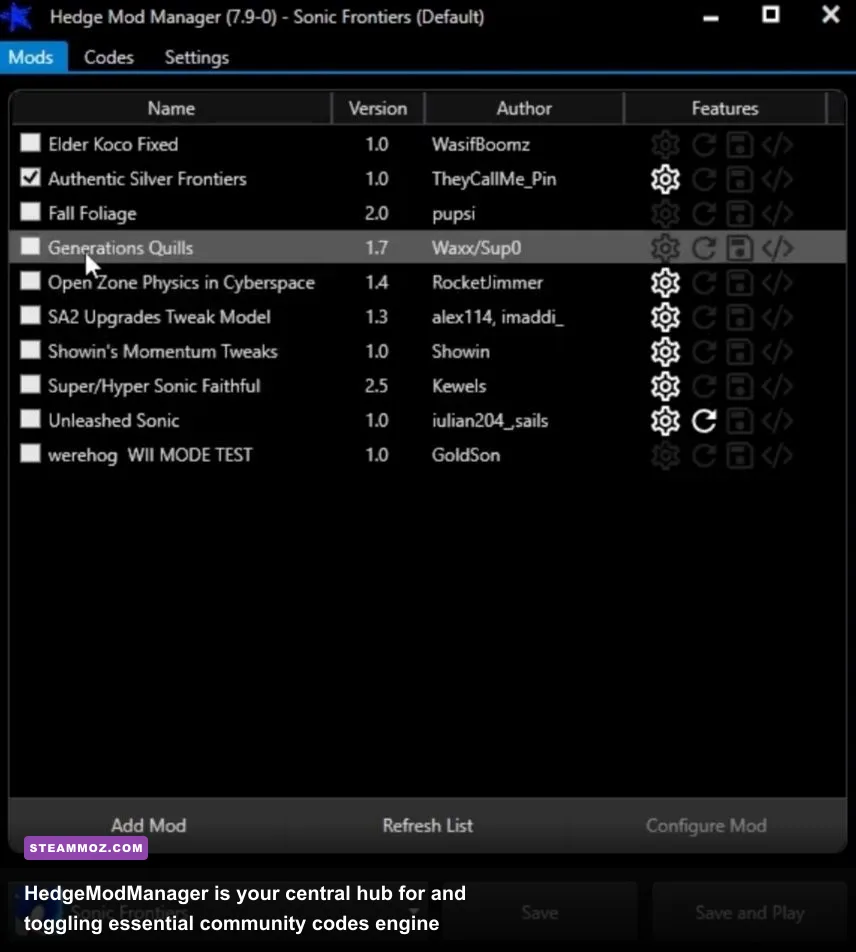Image resolution: width=856 pixels, height=952 pixels.
Task: Open the Codes tab
Action: (x=109, y=57)
